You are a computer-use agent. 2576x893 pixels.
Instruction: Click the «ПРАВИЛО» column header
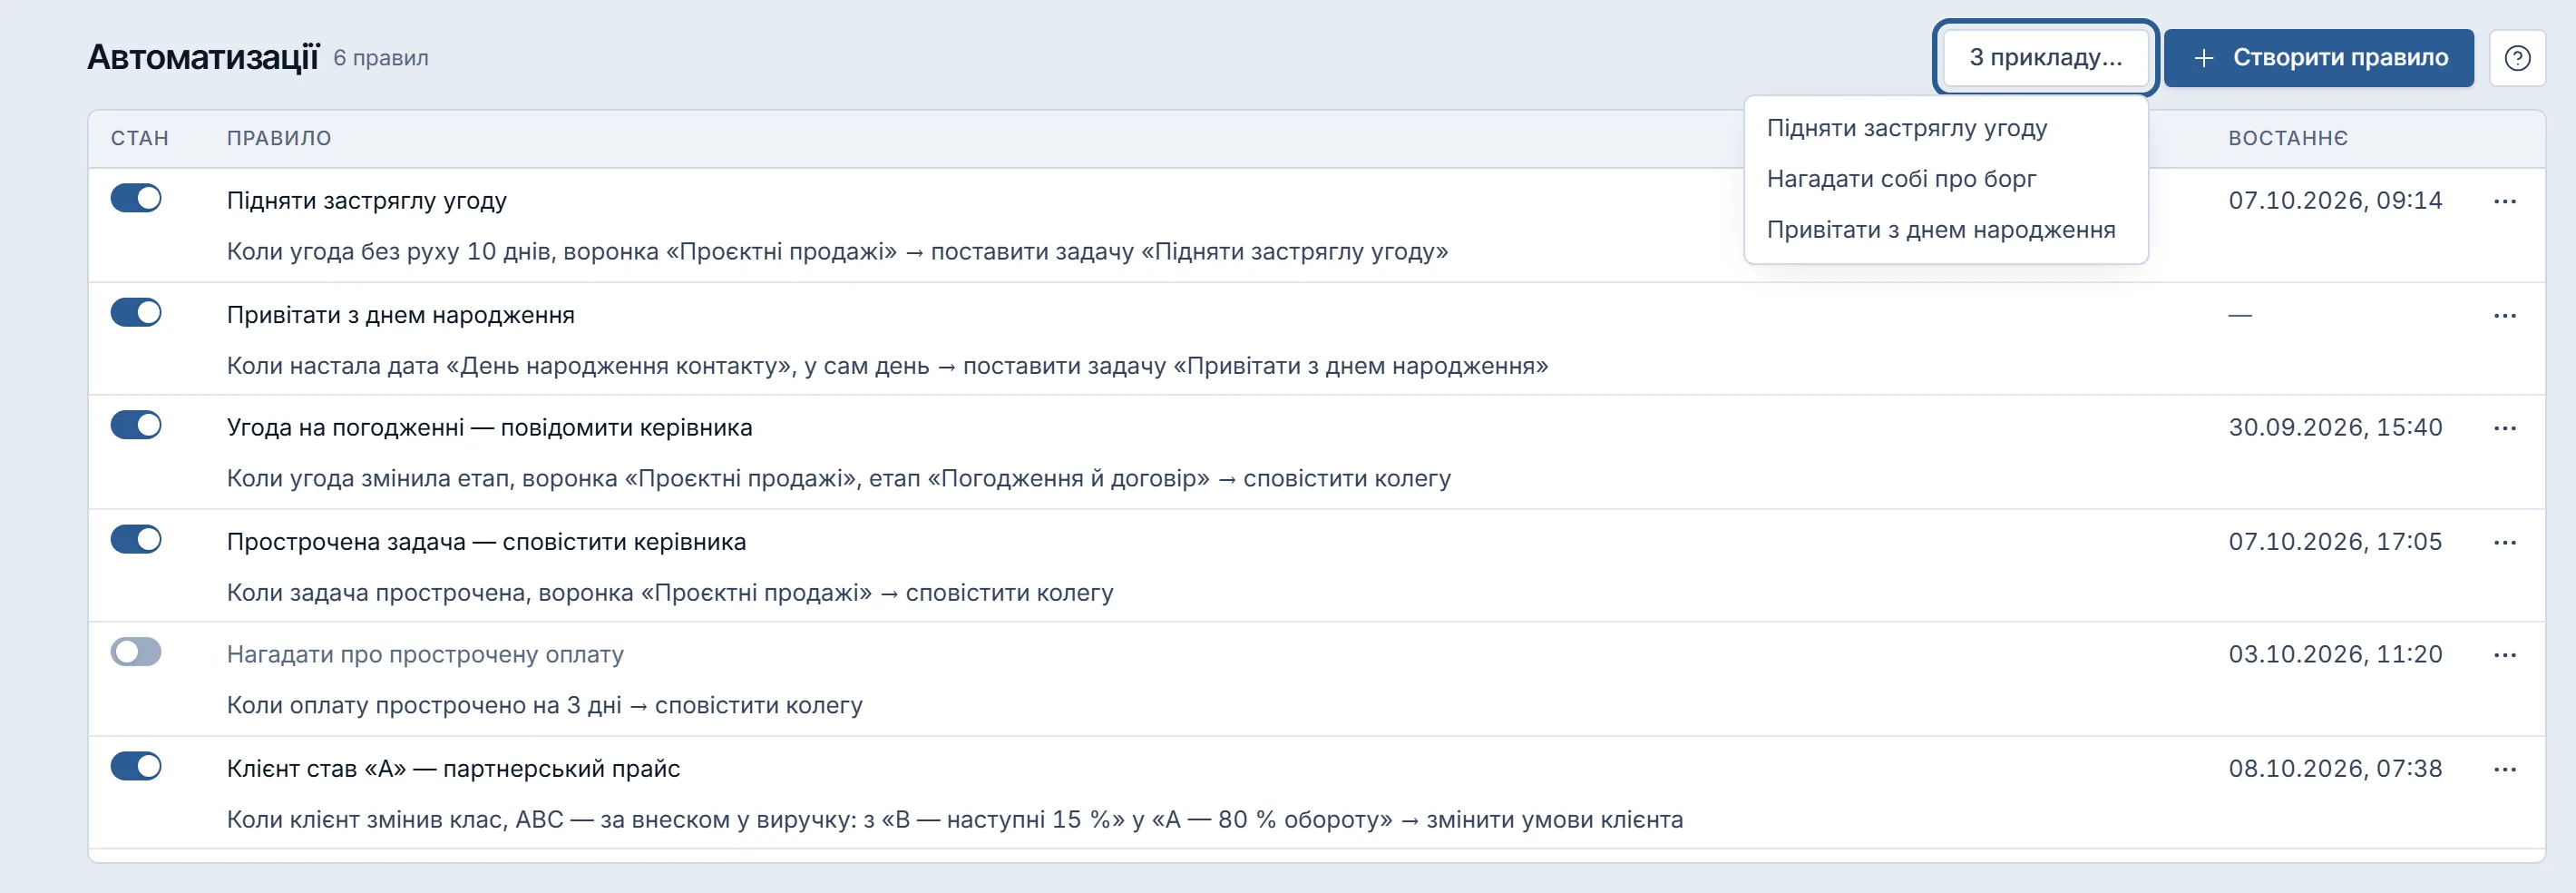279,138
